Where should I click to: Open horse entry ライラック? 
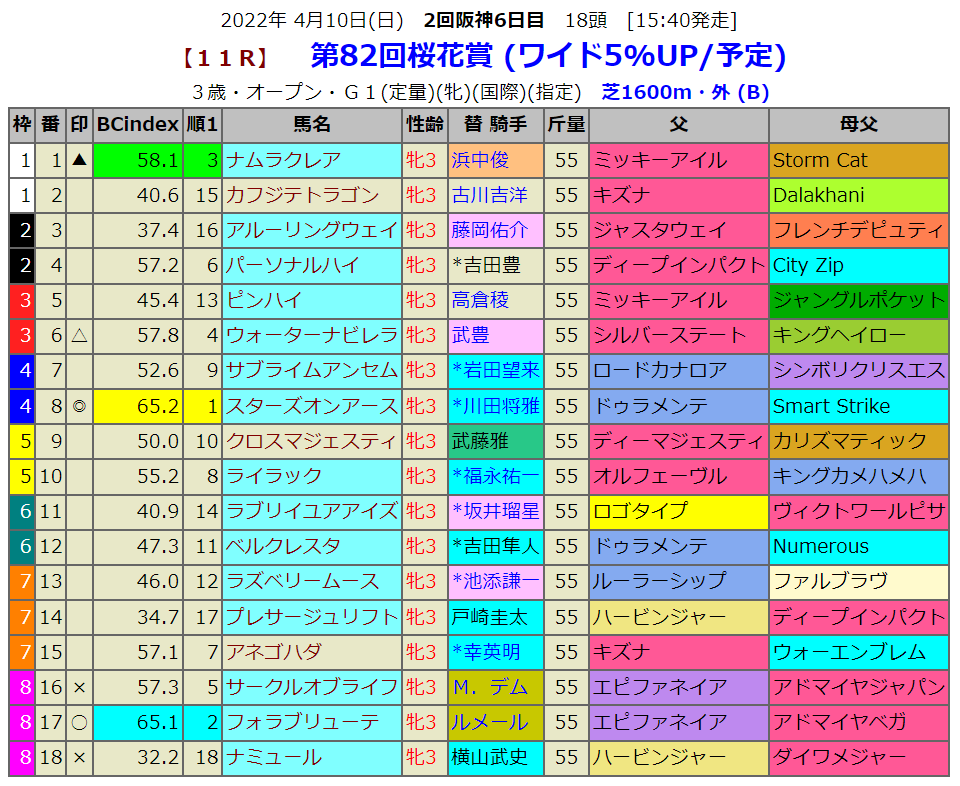click(x=273, y=476)
